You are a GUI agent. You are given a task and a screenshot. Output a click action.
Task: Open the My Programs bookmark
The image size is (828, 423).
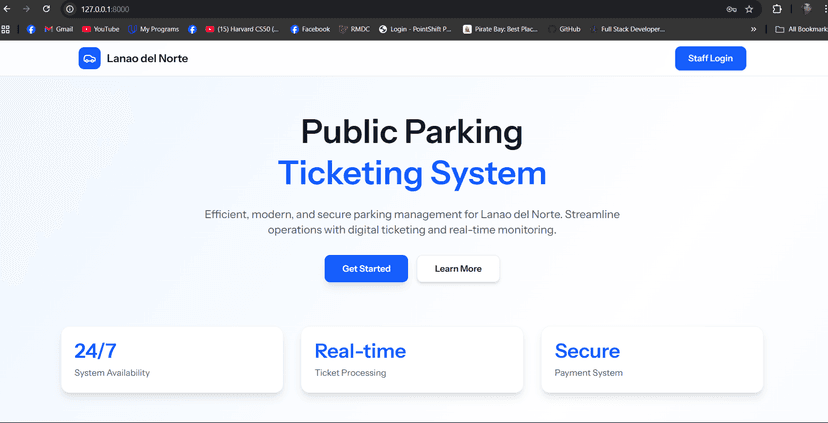pos(154,30)
